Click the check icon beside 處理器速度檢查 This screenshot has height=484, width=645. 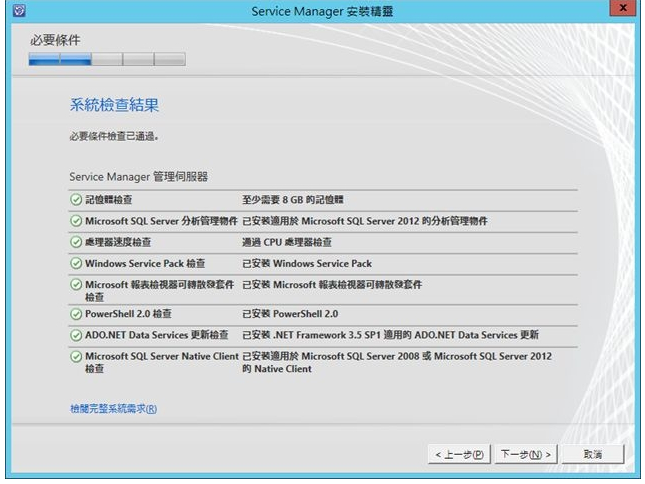tap(76, 242)
